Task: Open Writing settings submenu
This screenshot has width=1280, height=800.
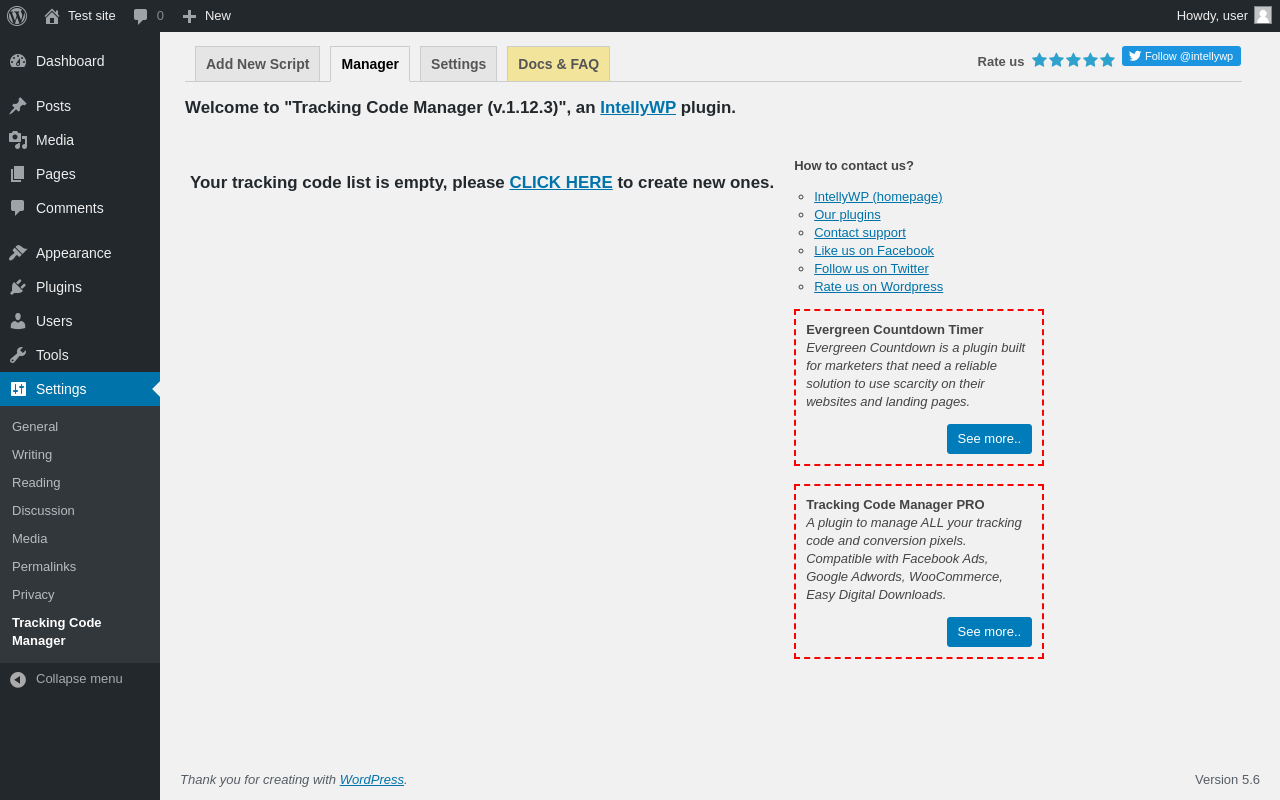Action: coord(32,455)
